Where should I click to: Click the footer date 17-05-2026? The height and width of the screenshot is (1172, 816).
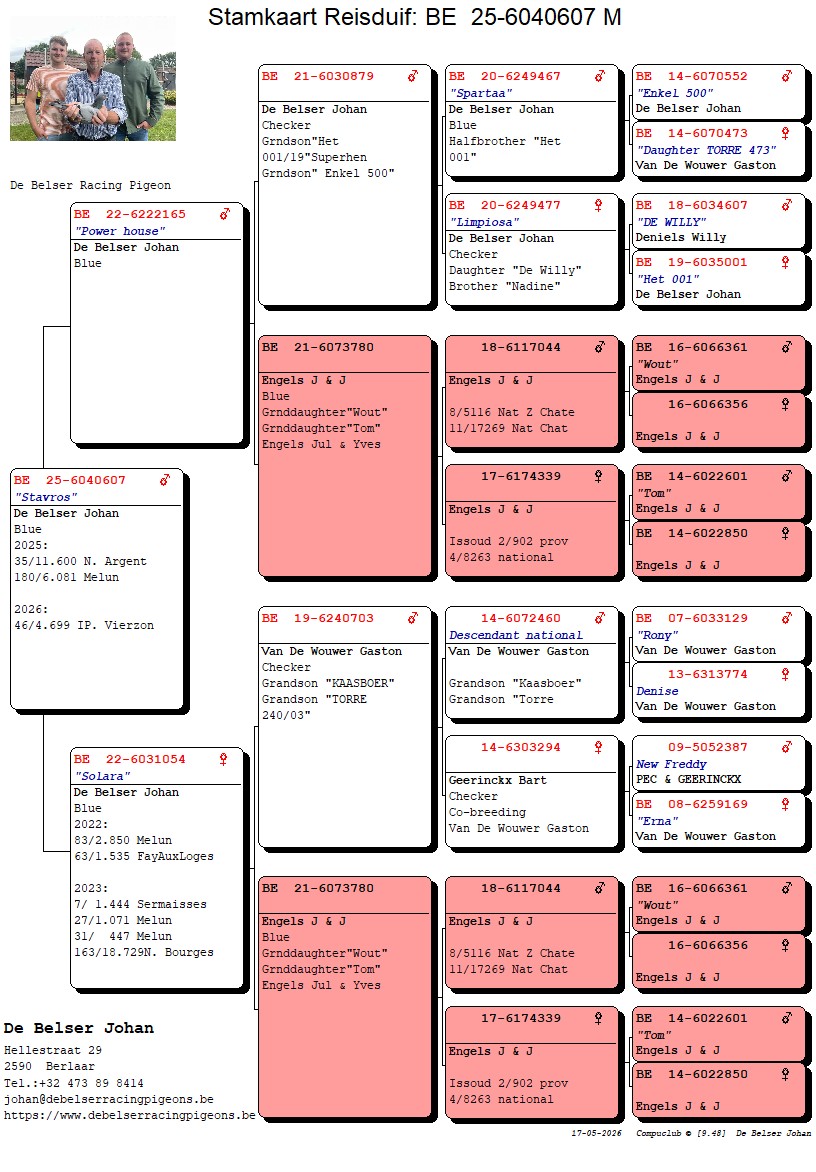coord(596,1133)
